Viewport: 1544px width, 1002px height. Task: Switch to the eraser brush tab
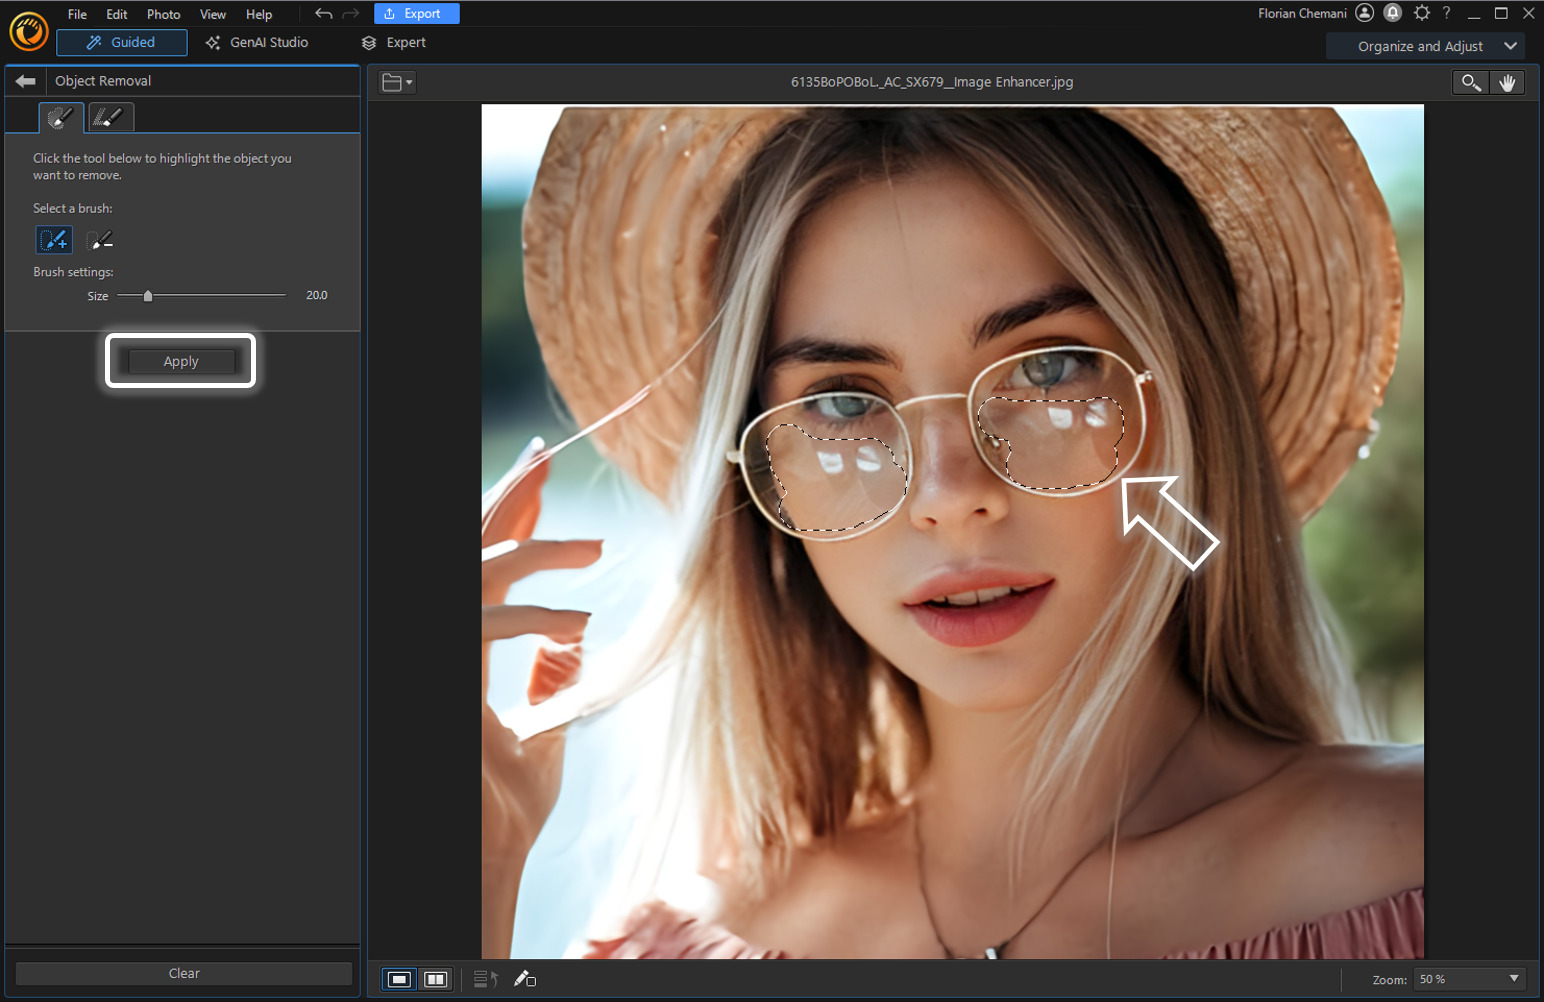[110, 117]
